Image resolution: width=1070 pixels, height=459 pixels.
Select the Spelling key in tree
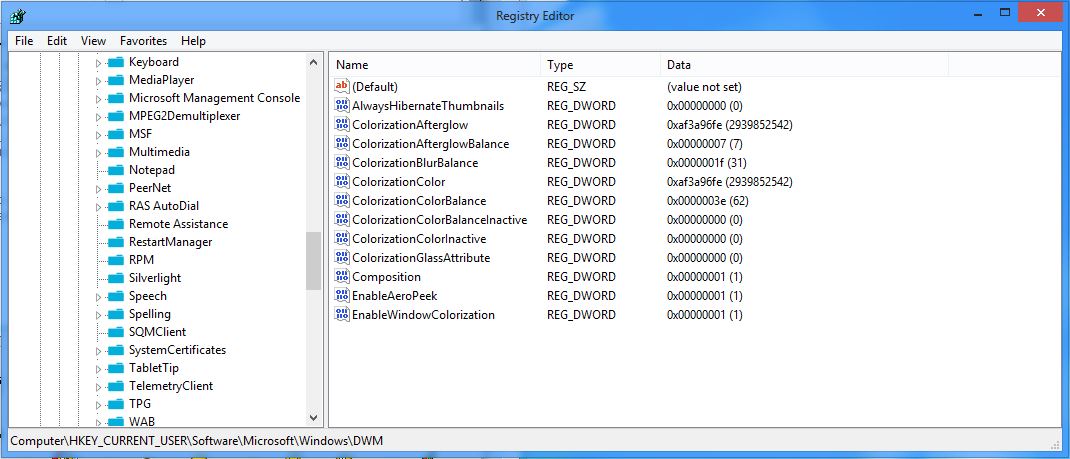point(149,314)
